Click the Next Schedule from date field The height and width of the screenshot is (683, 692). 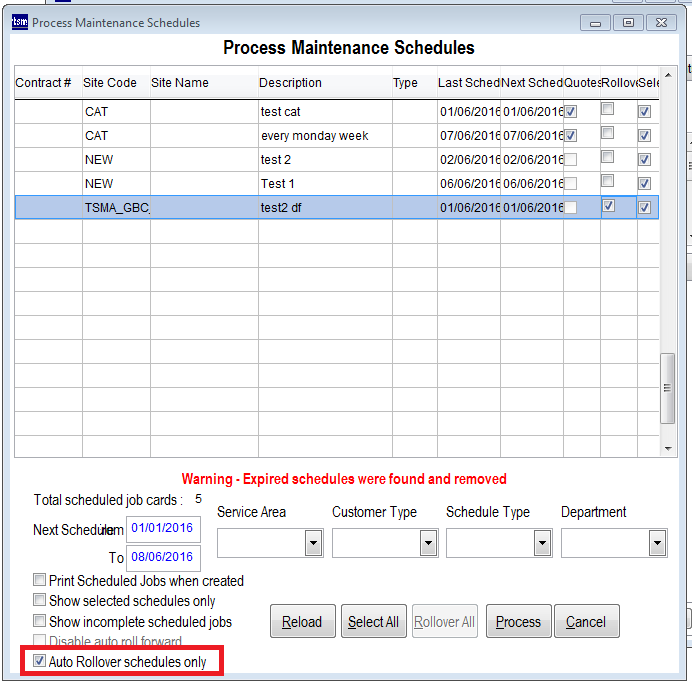coord(163,529)
